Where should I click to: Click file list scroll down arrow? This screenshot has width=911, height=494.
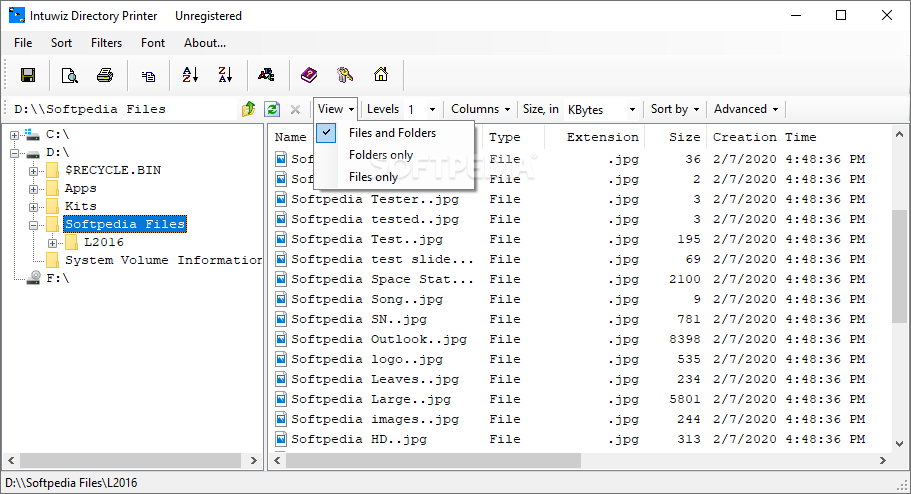click(899, 444)
